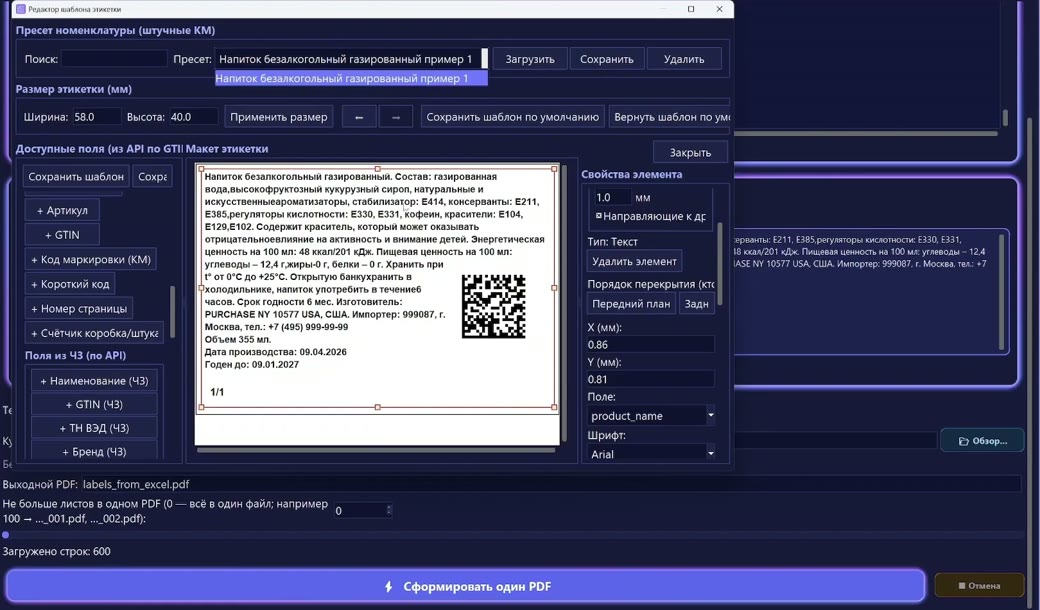Click the left arrow undo button
Image resolution: width=1040 pixels, height=610 pixels.
(x=359, y=117)
